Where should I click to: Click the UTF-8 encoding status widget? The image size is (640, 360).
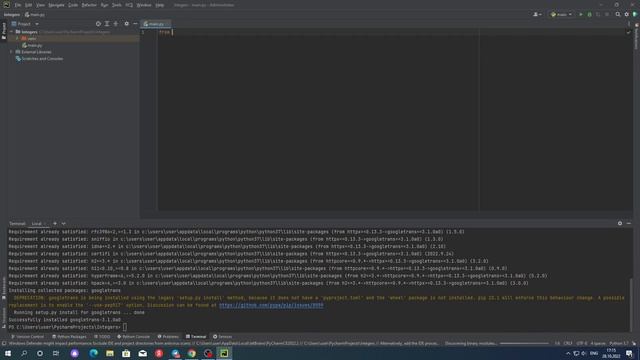(582, 344)
